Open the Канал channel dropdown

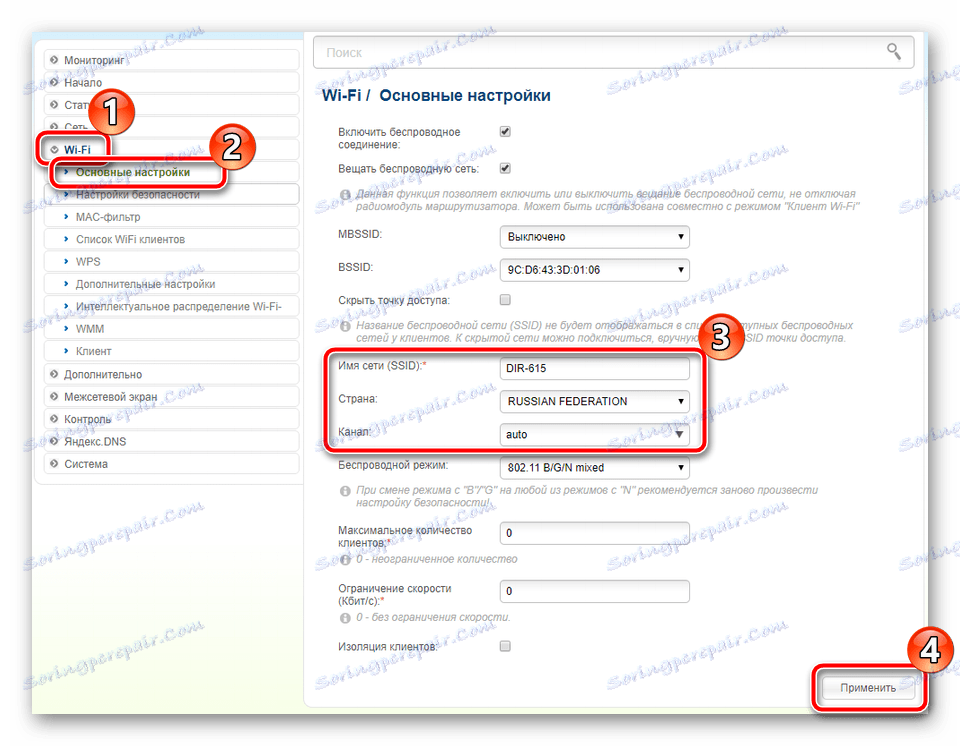tap(594, 434)
